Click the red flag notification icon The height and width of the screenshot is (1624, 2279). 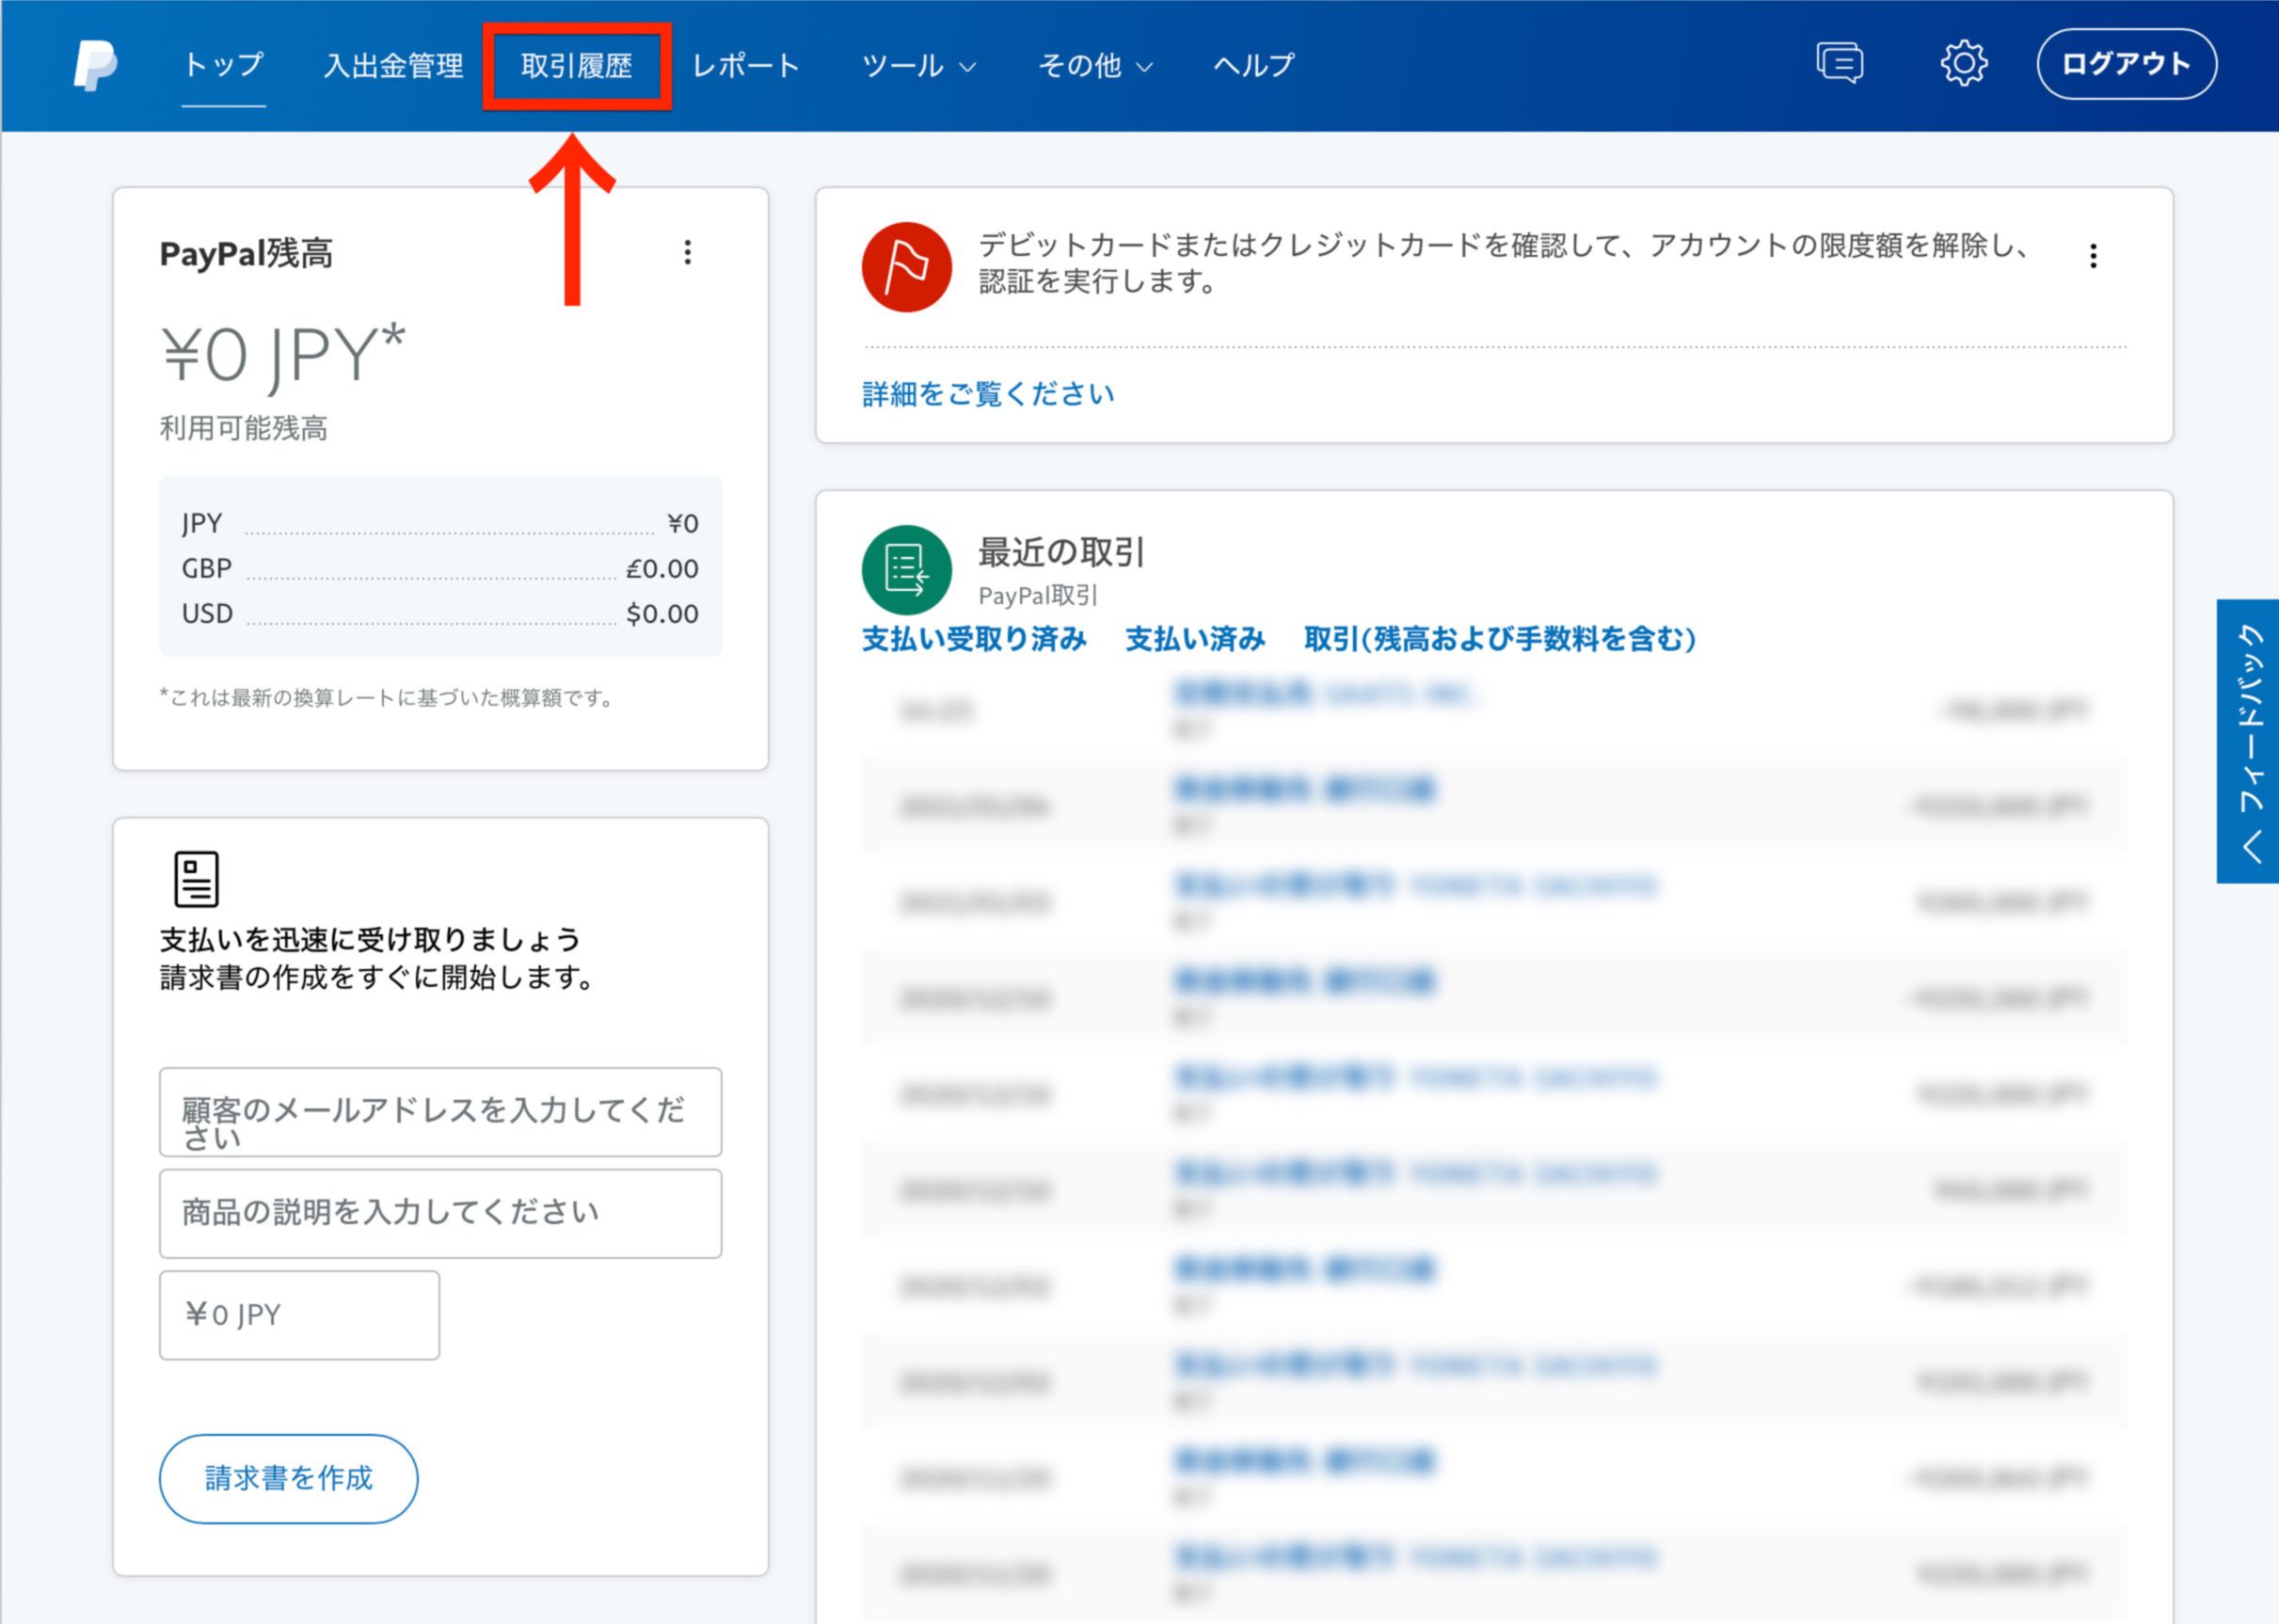[906, 267]
